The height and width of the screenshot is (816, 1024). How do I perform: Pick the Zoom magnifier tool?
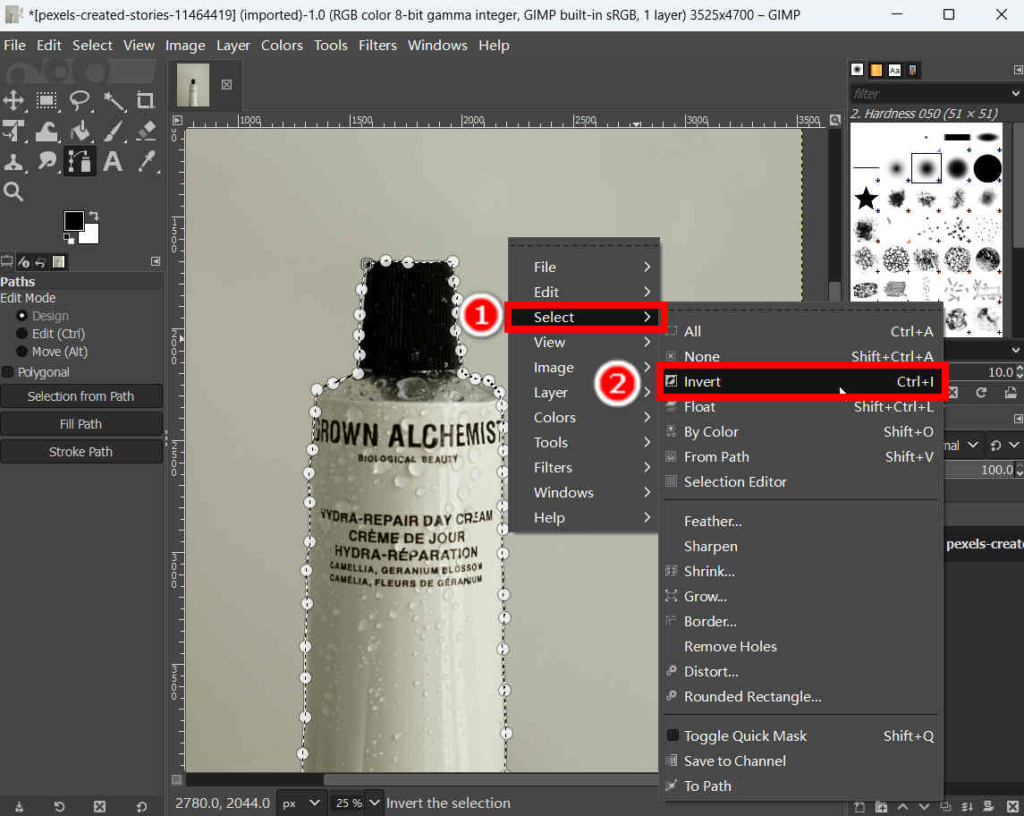point(14,191)
